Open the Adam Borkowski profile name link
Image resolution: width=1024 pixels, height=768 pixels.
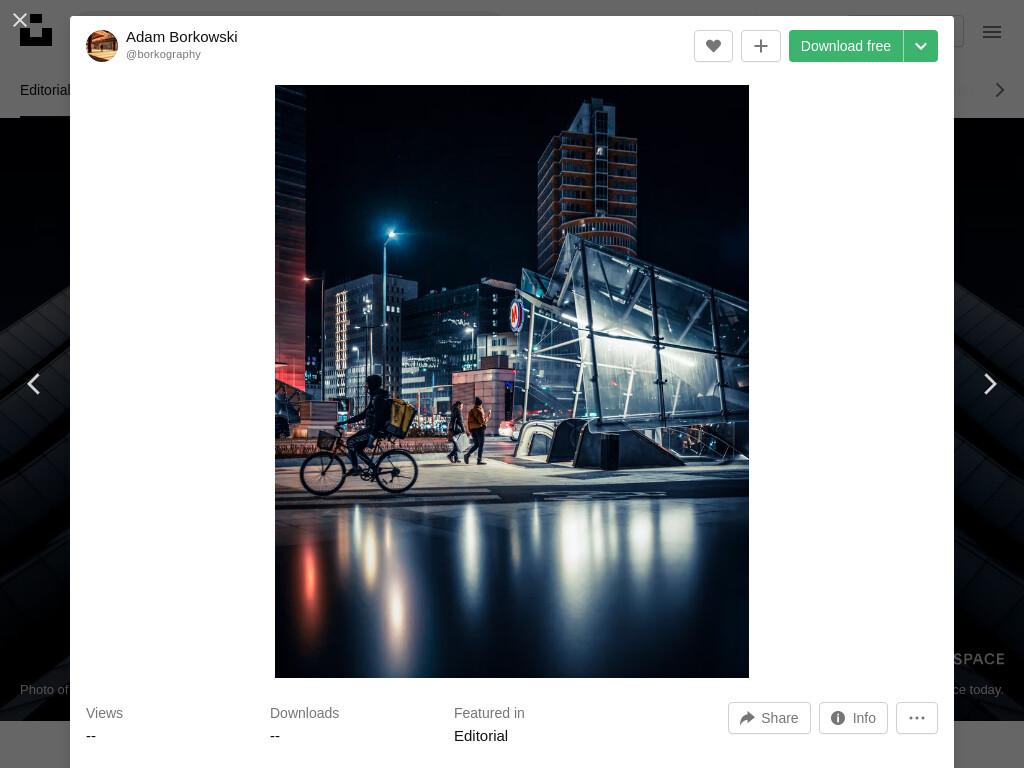click(x=182, y=37)
